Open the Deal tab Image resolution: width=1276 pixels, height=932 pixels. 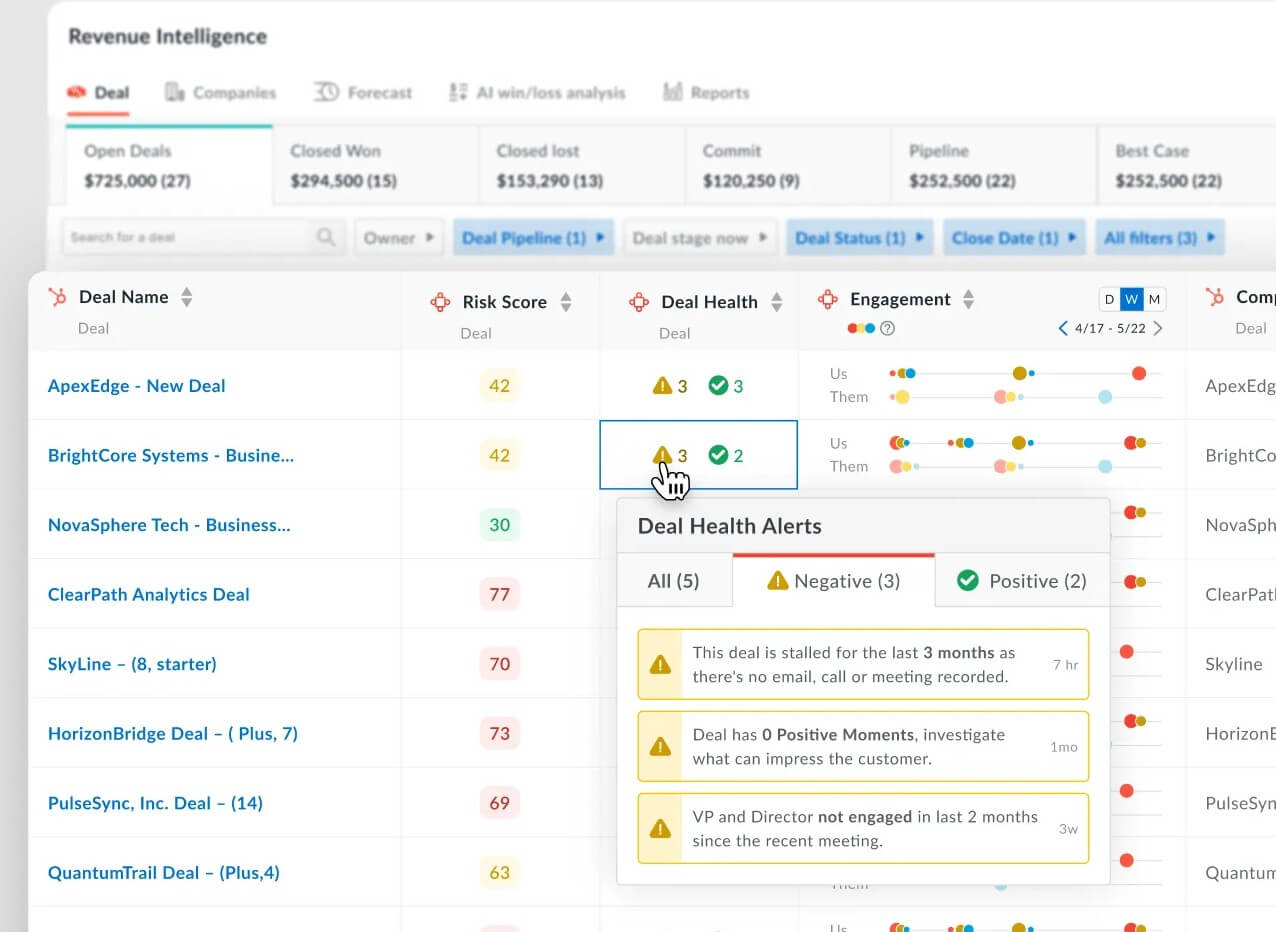98,93
